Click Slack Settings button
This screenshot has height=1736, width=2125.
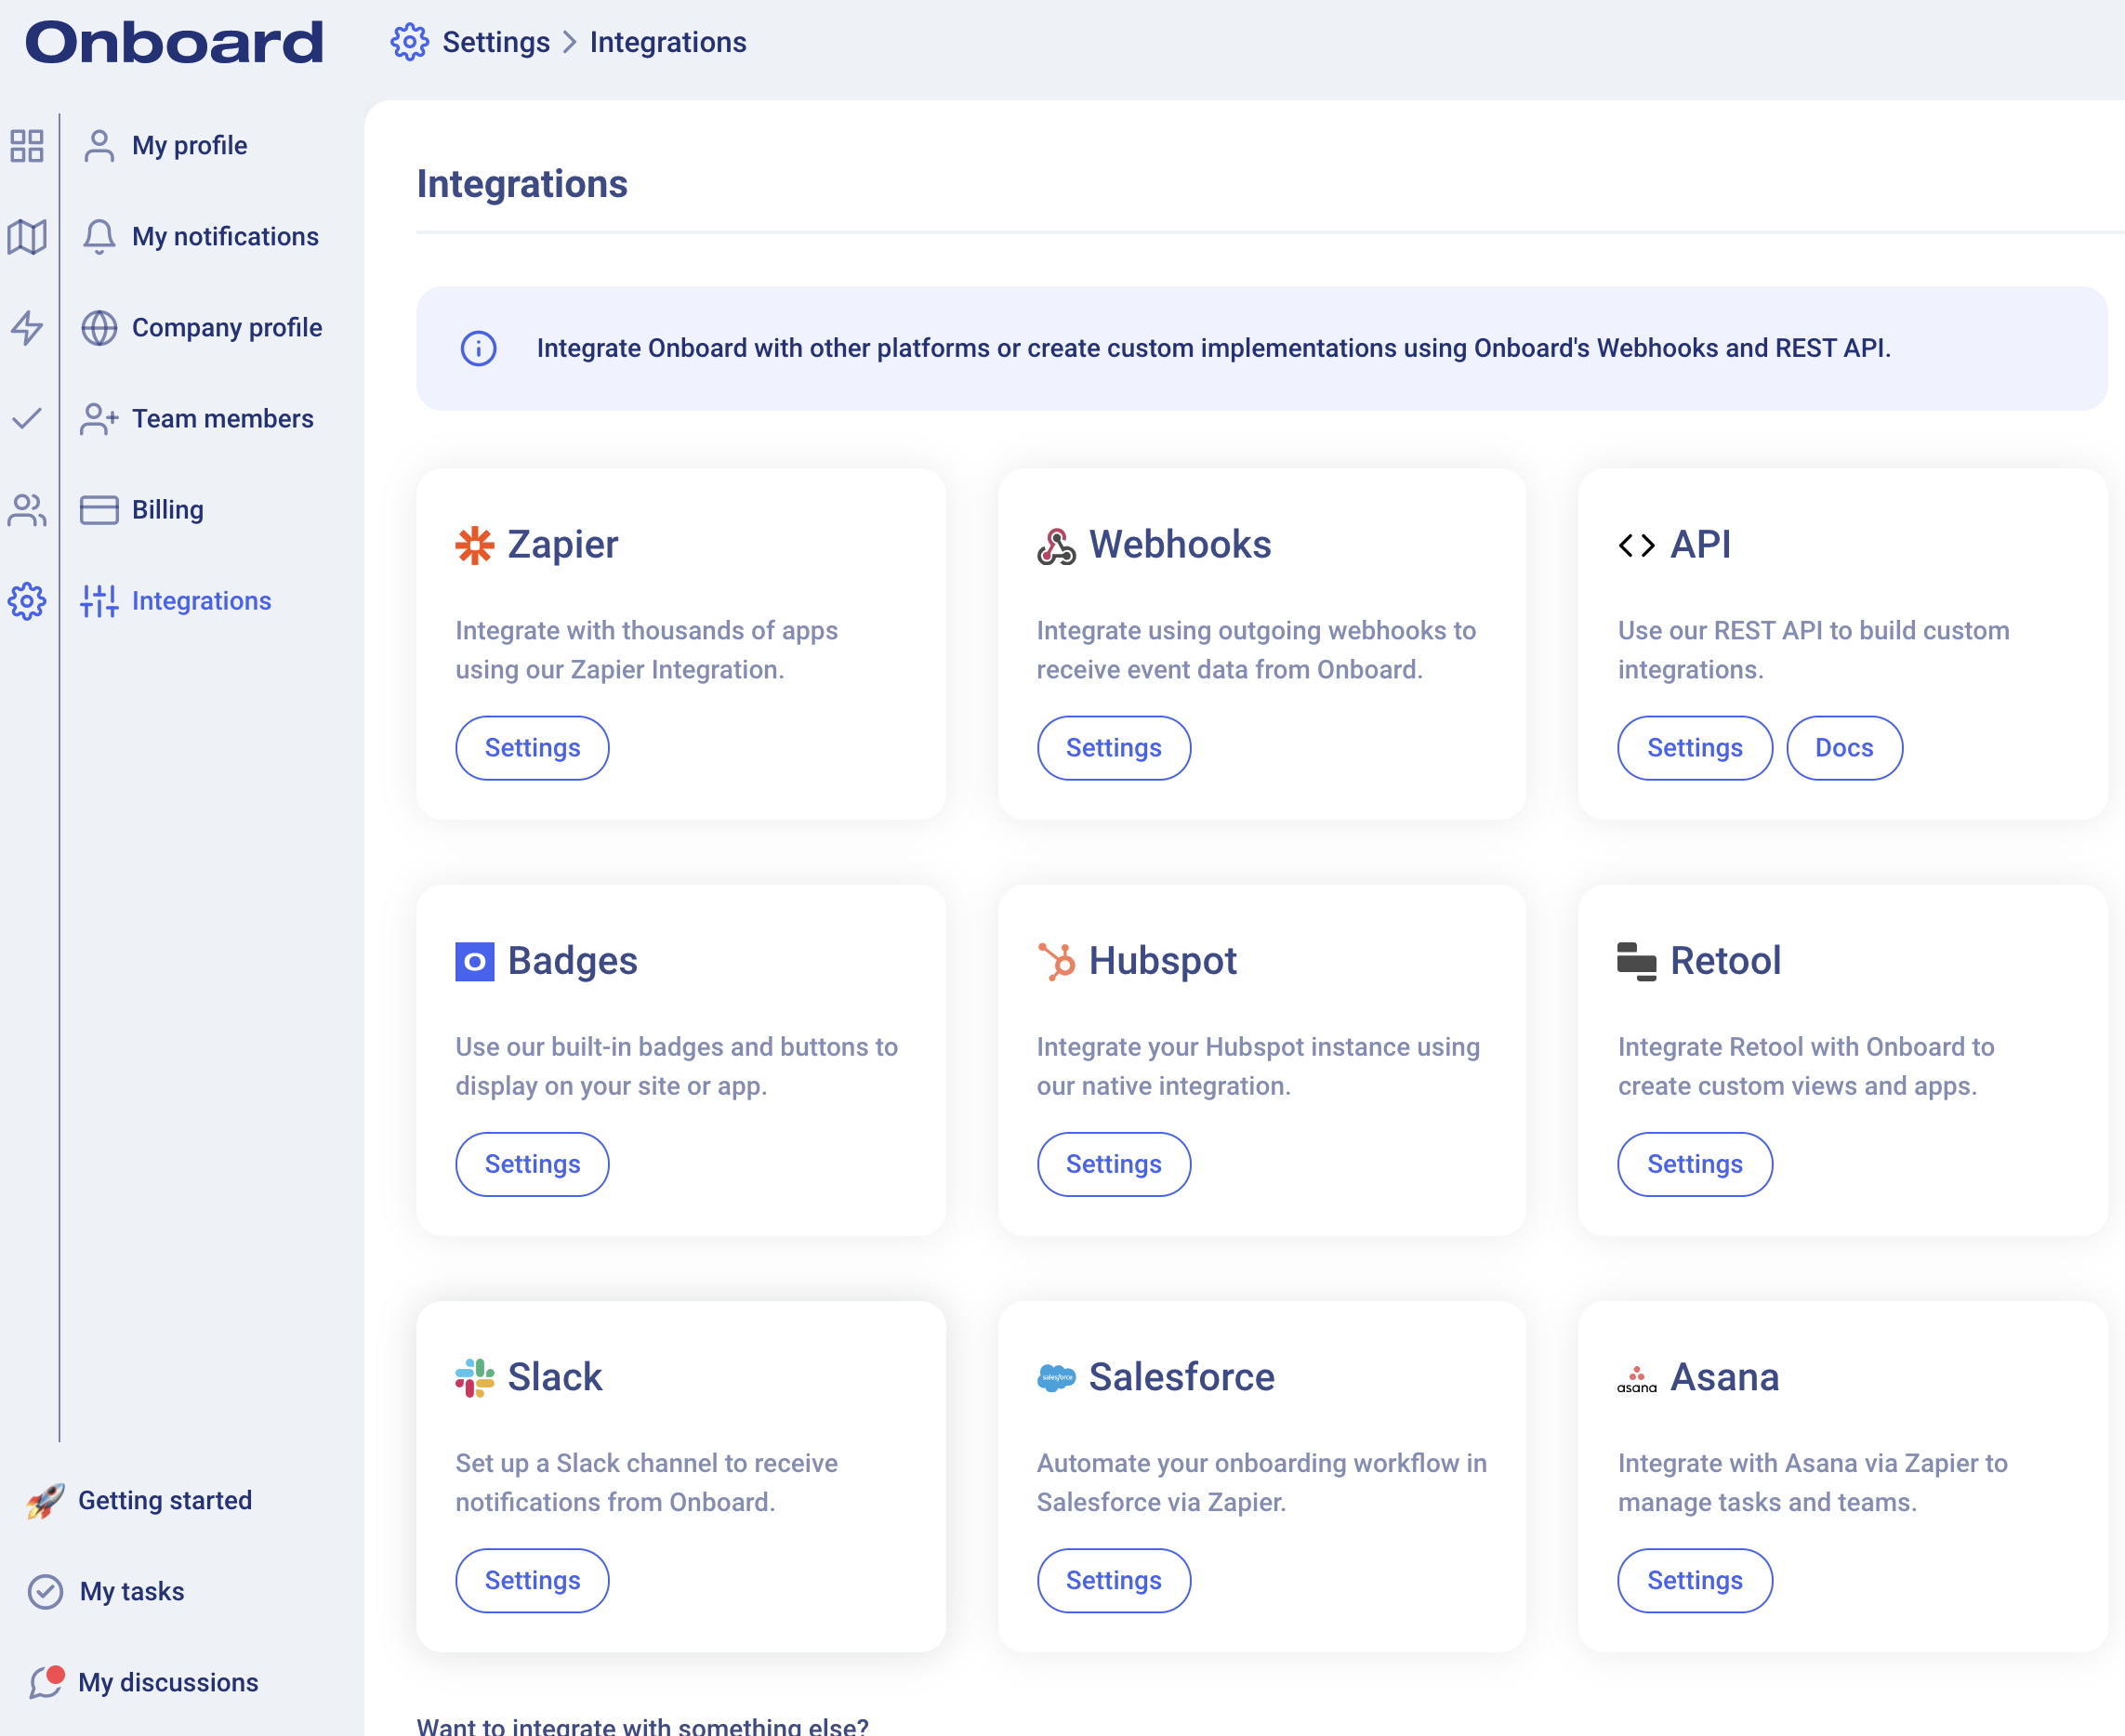point(532,1580)
